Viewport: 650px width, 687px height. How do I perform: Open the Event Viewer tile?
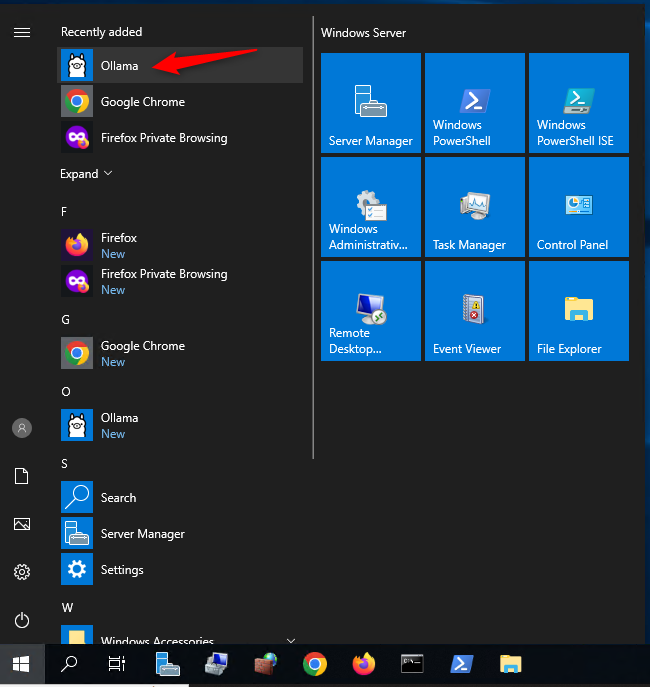click(x=475, y=311)
